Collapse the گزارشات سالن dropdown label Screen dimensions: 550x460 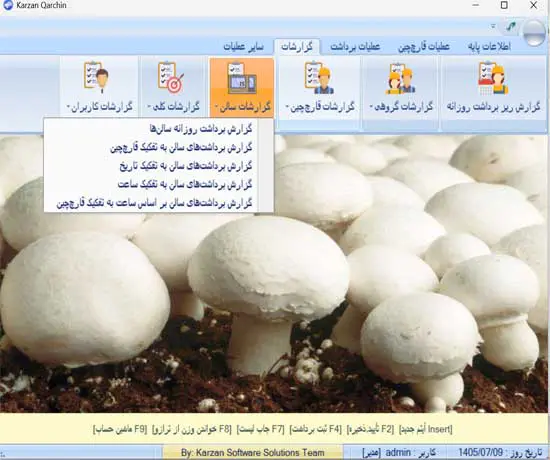tap(243, 107)
